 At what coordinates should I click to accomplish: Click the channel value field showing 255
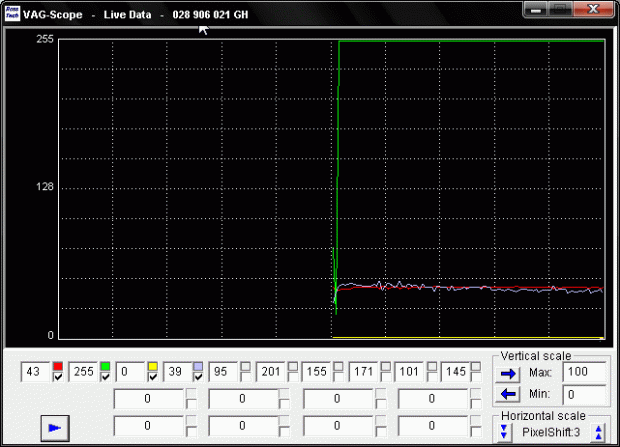click(x=83, y=372)
